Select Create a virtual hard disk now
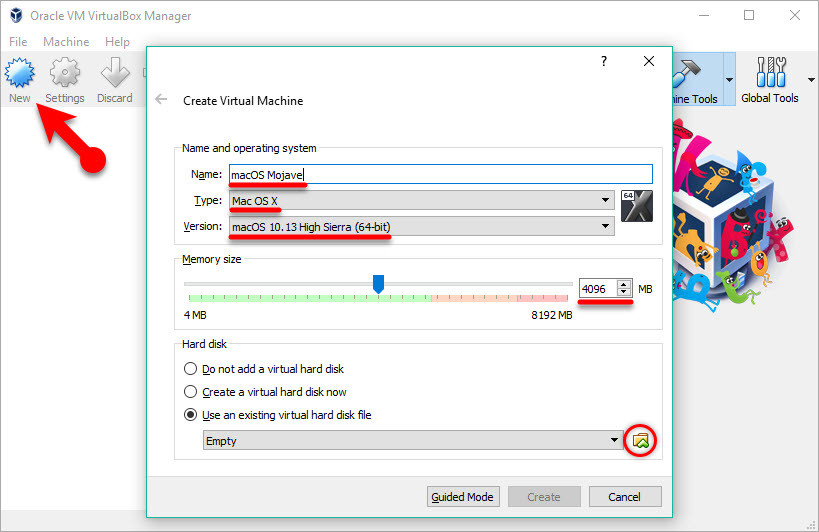Screen dimensions: 819x532 [x=265, y=392]
